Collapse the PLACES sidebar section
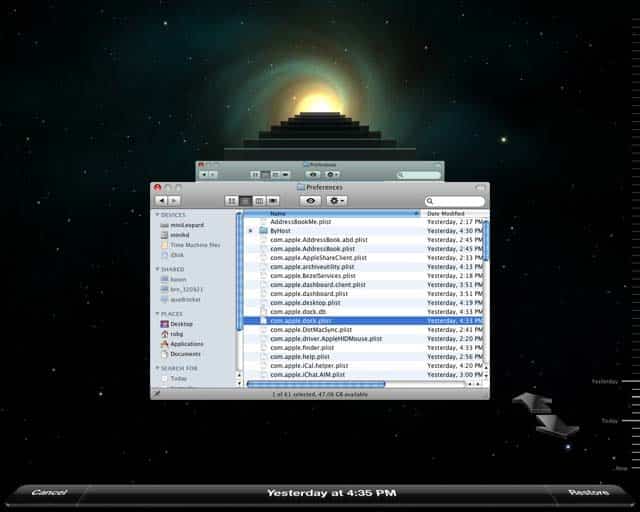640x512 pixels. click(x=157, y=314)
